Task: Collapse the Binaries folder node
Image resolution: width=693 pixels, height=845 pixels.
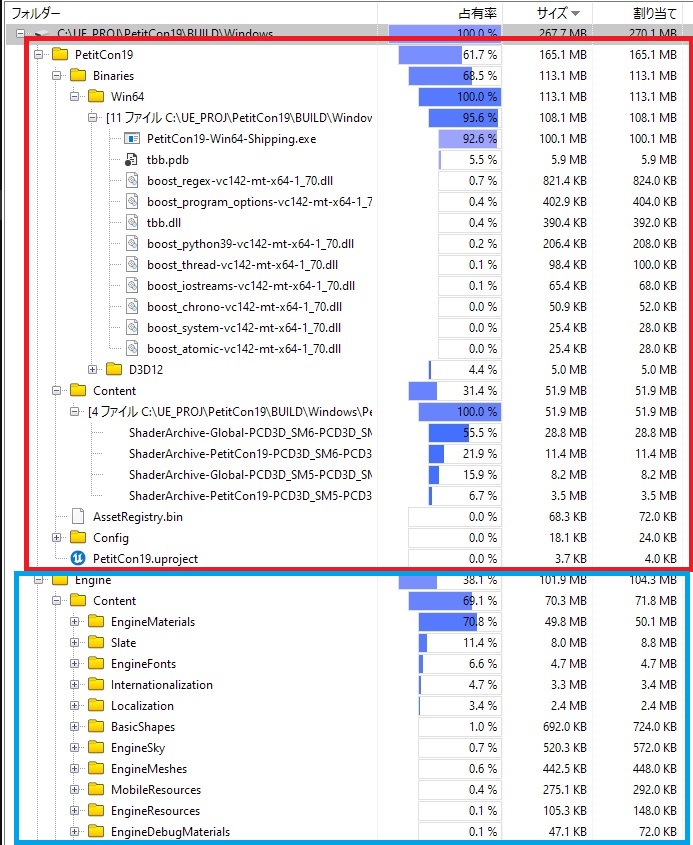Action: (x=56, y=75)
